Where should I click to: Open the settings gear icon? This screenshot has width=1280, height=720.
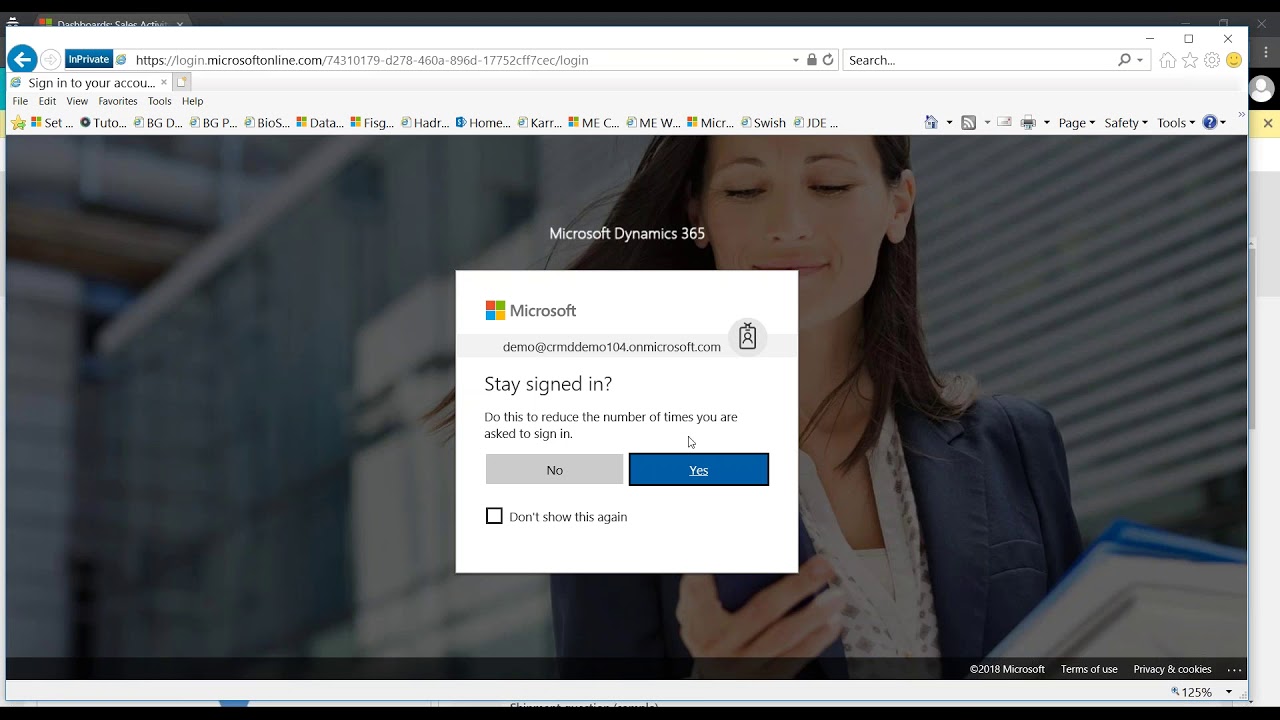coord(1212,61)
